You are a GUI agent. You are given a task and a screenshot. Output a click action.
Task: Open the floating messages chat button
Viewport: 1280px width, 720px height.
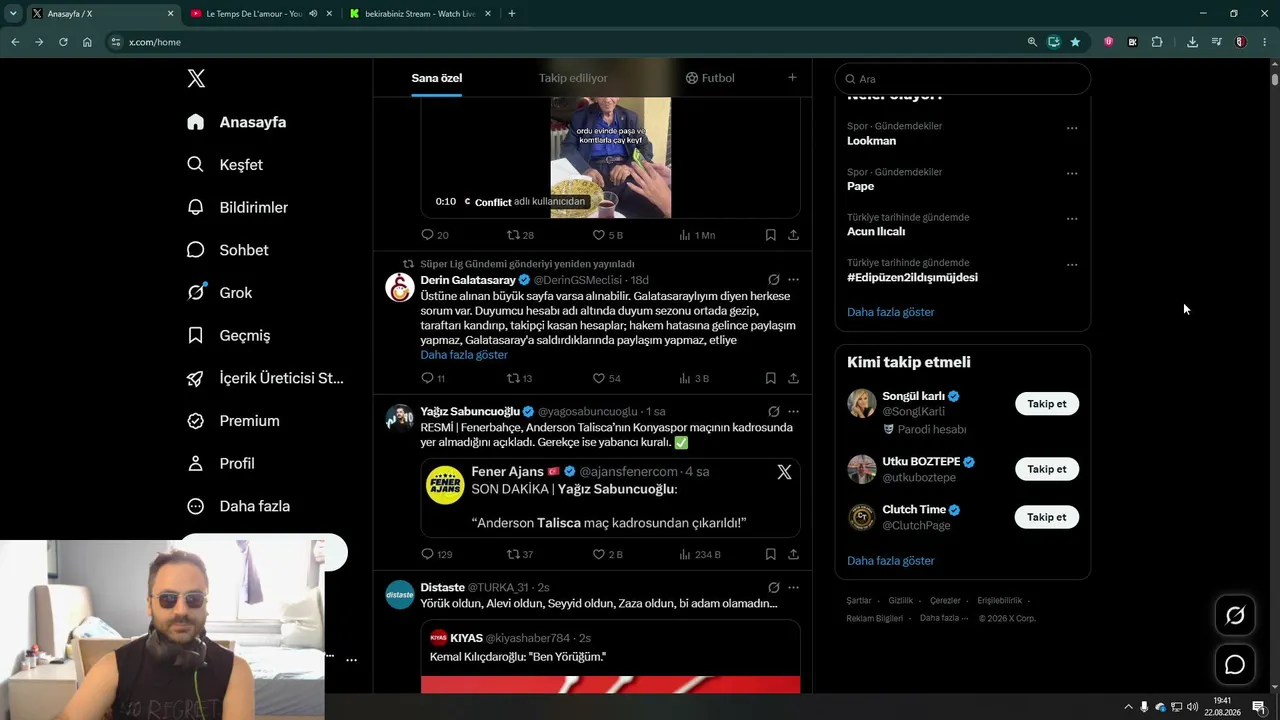(1235, 664)
